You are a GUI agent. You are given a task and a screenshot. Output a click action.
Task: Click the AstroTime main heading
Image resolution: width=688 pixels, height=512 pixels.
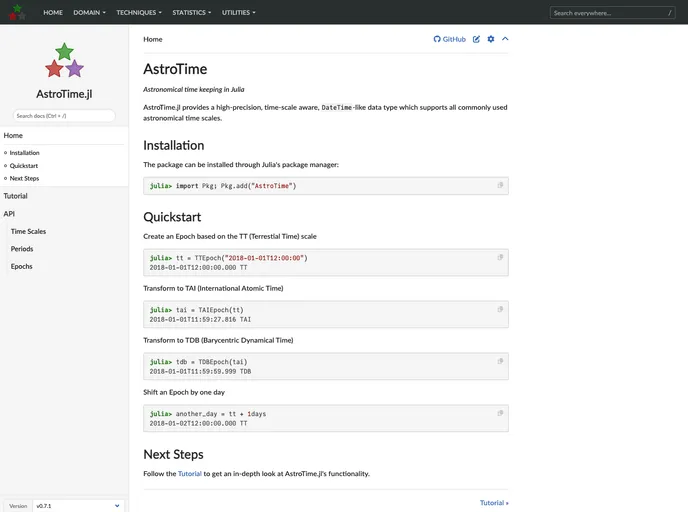[175, 69]
